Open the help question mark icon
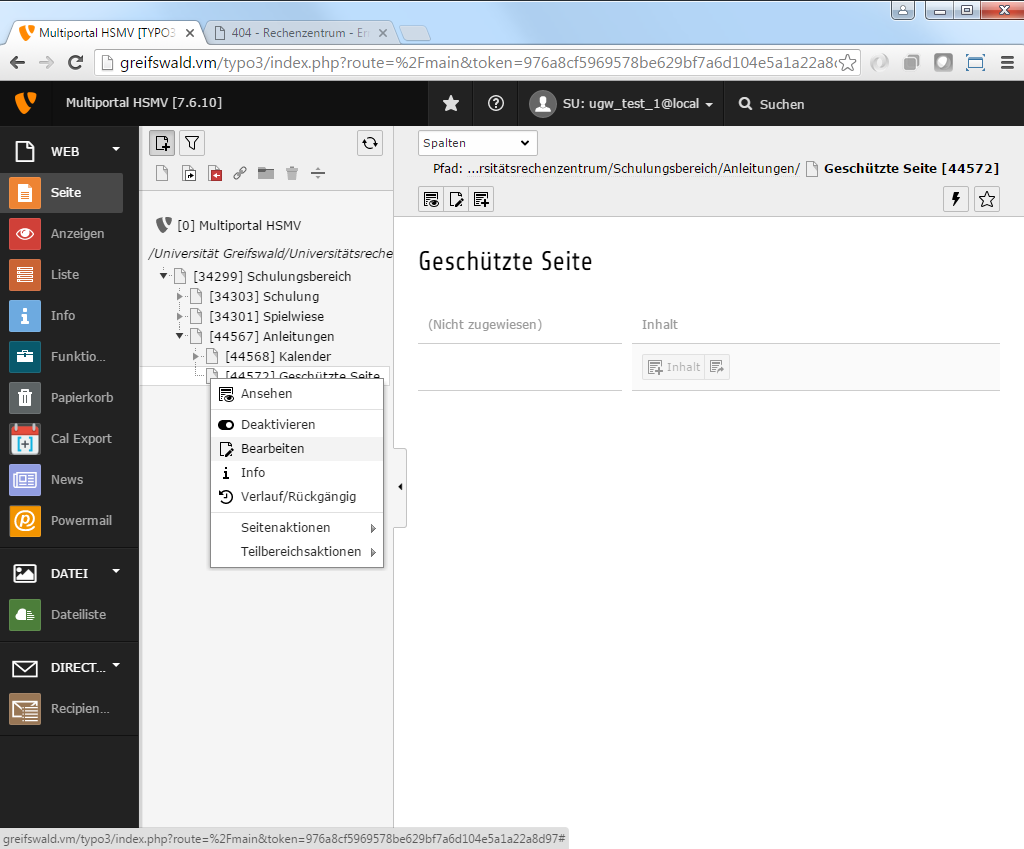The height and width of the screenshot is (849, 1024). pyautogui.click(x=495, y=104)
